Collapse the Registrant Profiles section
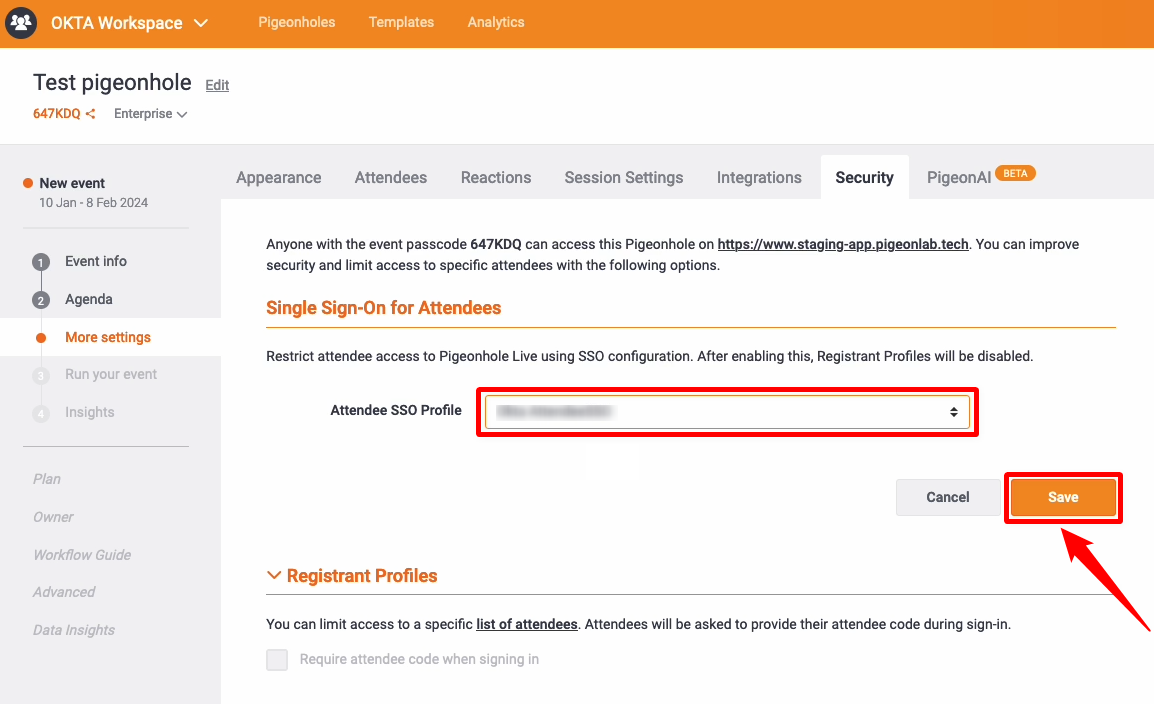This screenshot has width=1154, height=704. tap(274, 576)
